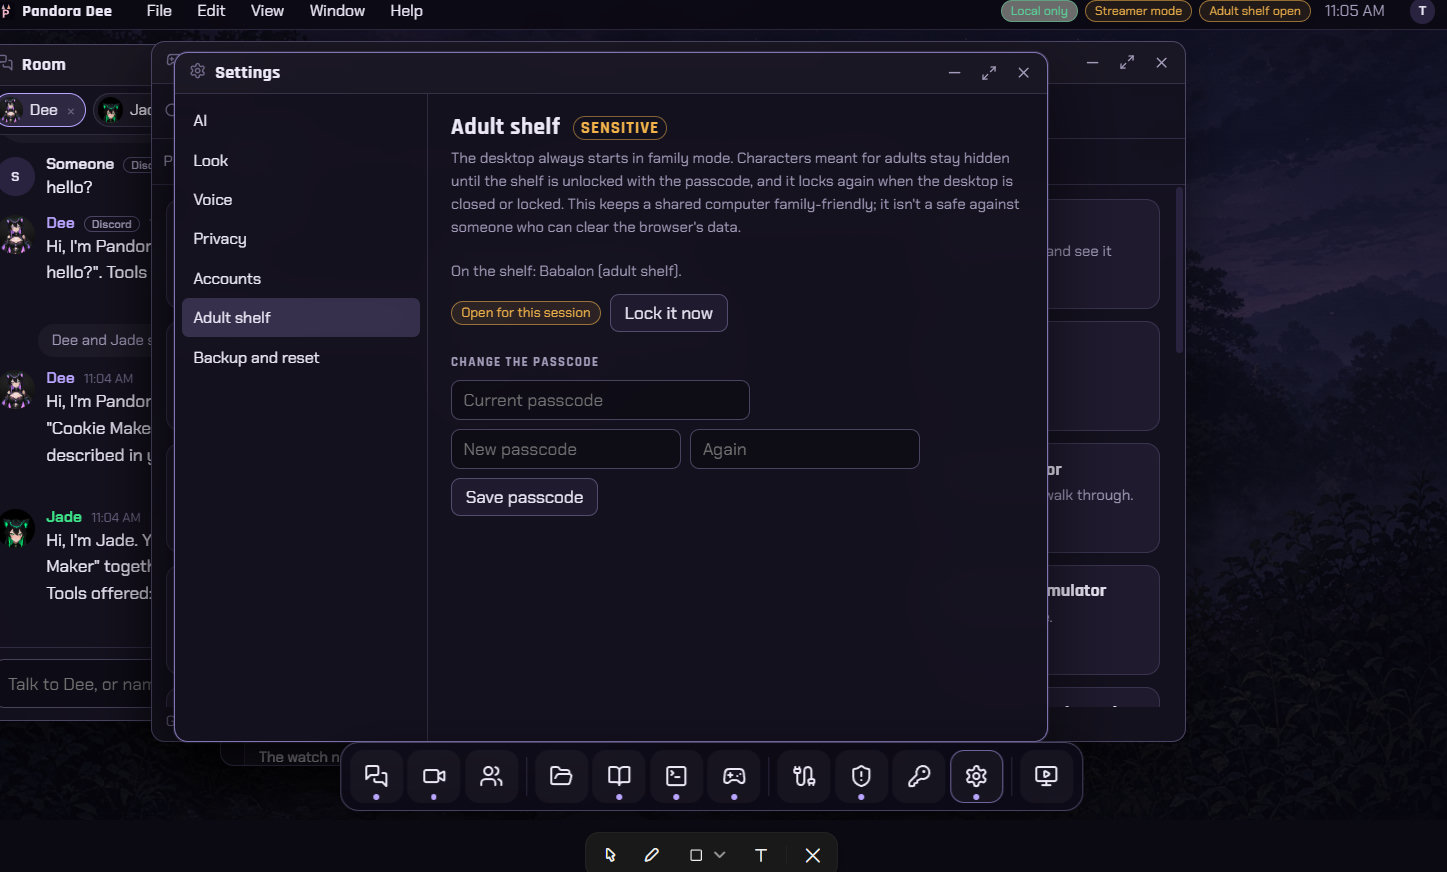
Task: Open the tuning sliders icon in the dock
Action: (804, 776)
